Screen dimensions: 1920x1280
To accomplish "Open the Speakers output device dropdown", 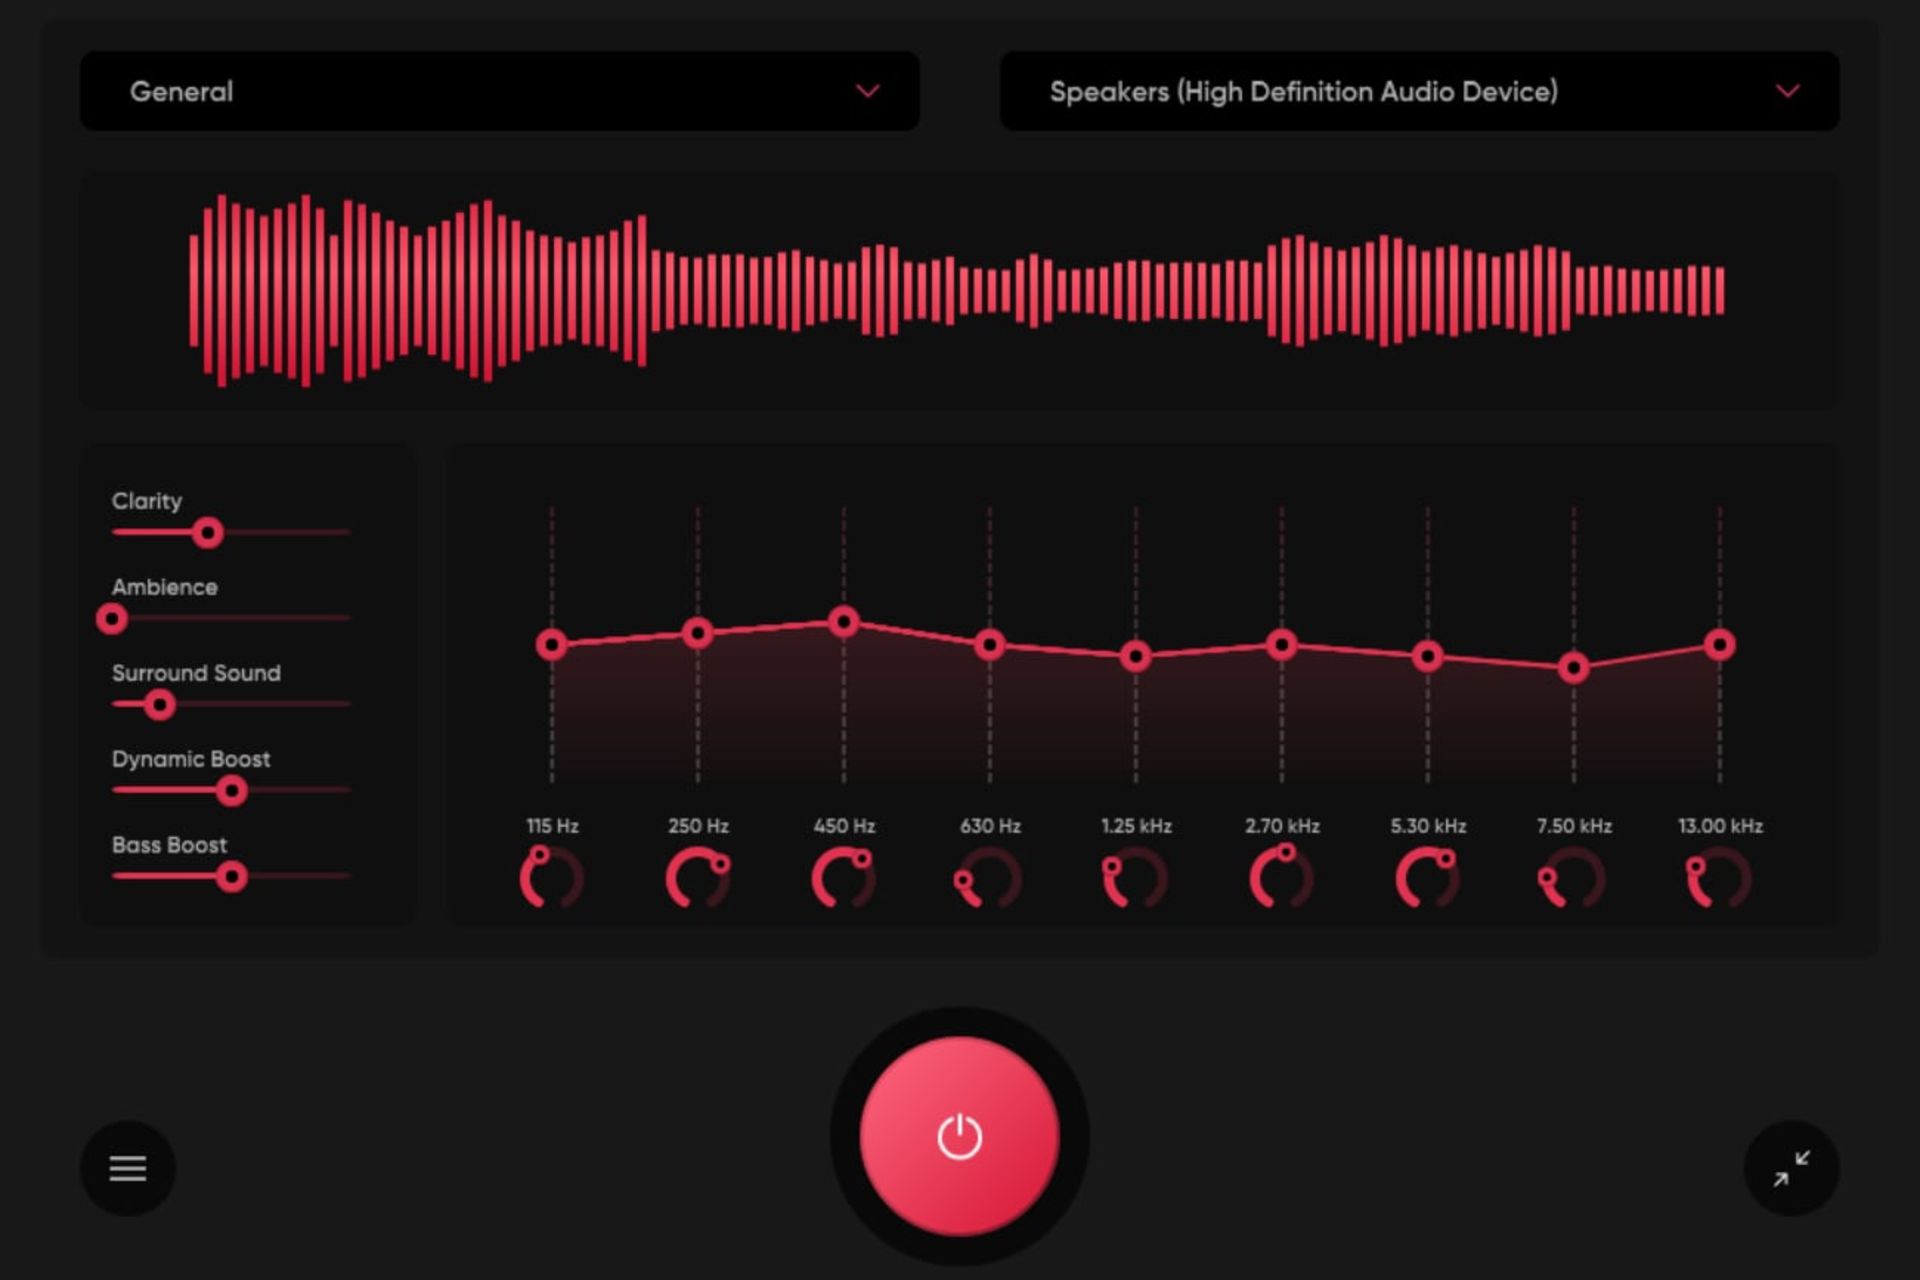I will pyautogui.click(x=1418, y=91).
